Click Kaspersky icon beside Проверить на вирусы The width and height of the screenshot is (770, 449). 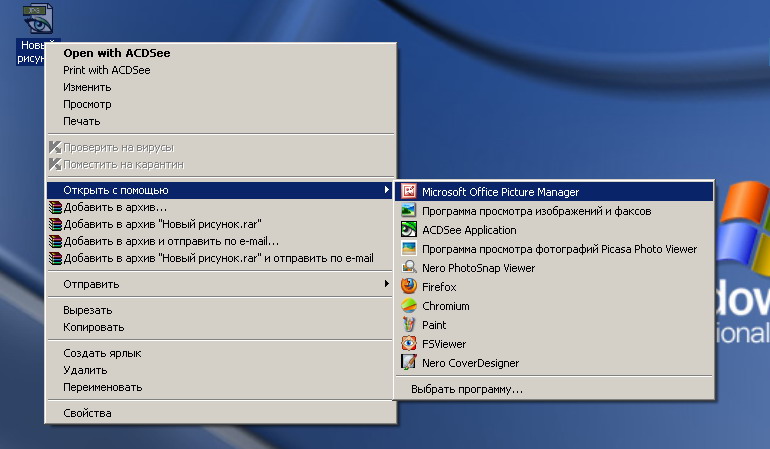[55, 147]
